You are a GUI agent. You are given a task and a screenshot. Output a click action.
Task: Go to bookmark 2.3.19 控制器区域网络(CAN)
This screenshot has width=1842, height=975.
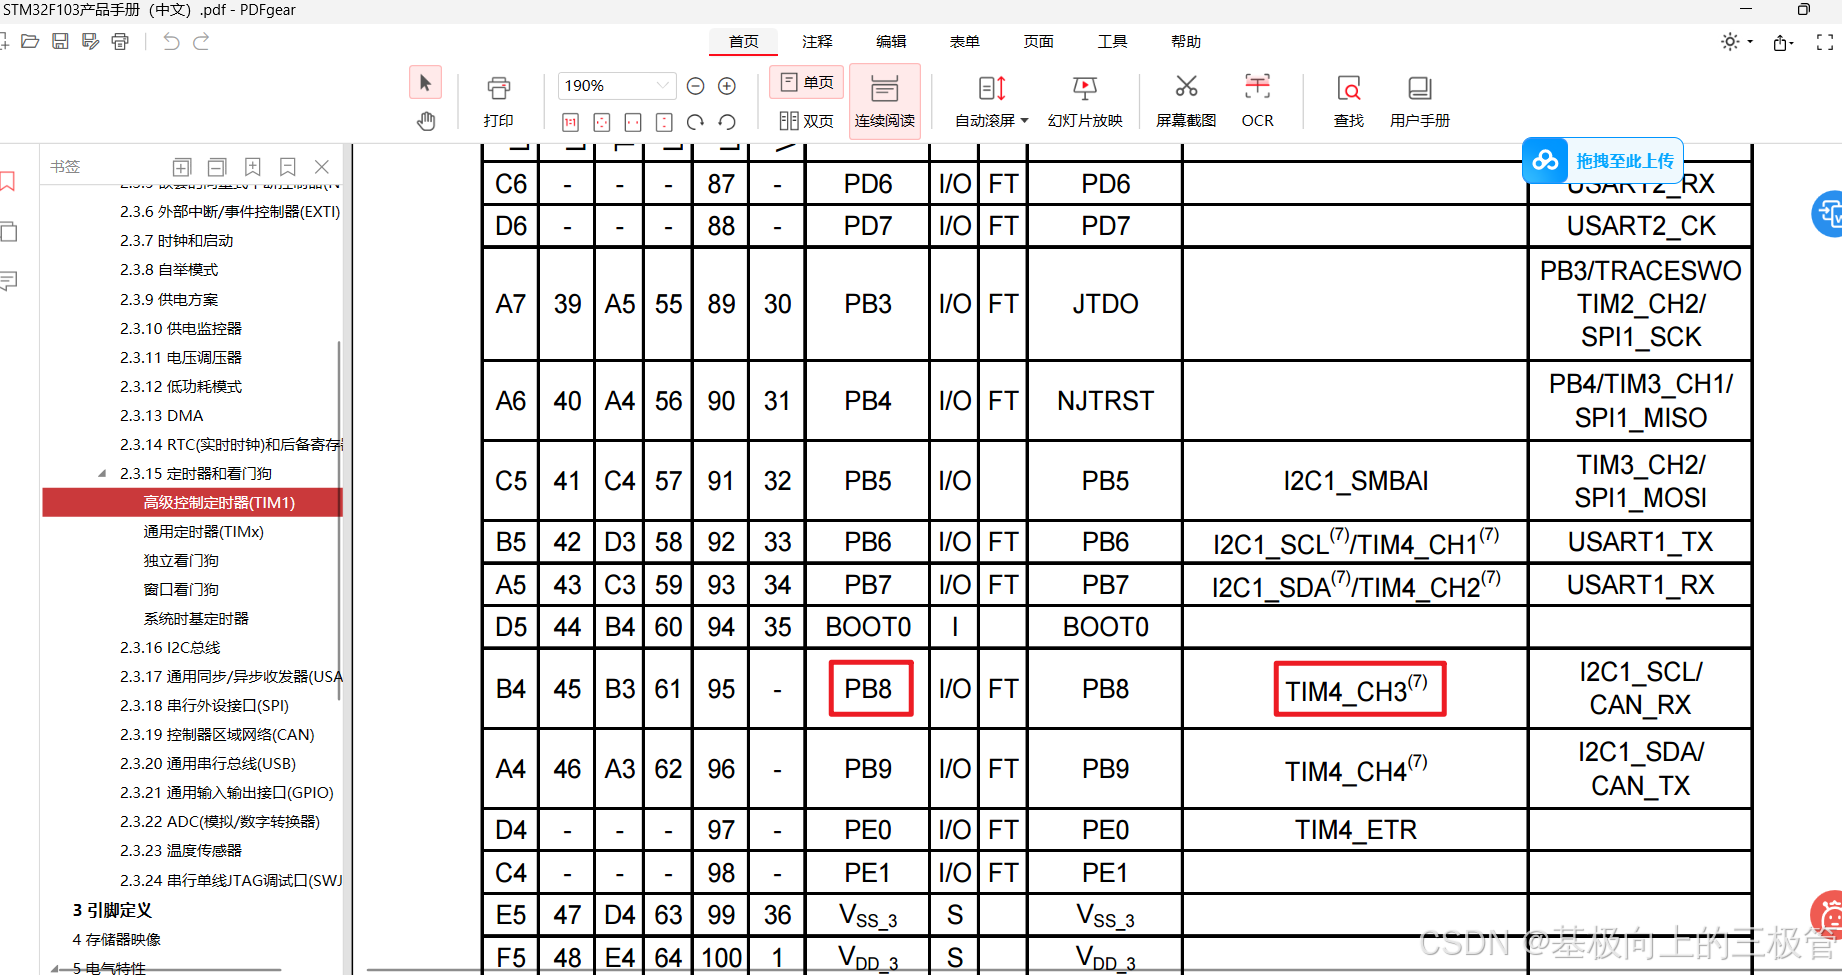coord(217,734)
